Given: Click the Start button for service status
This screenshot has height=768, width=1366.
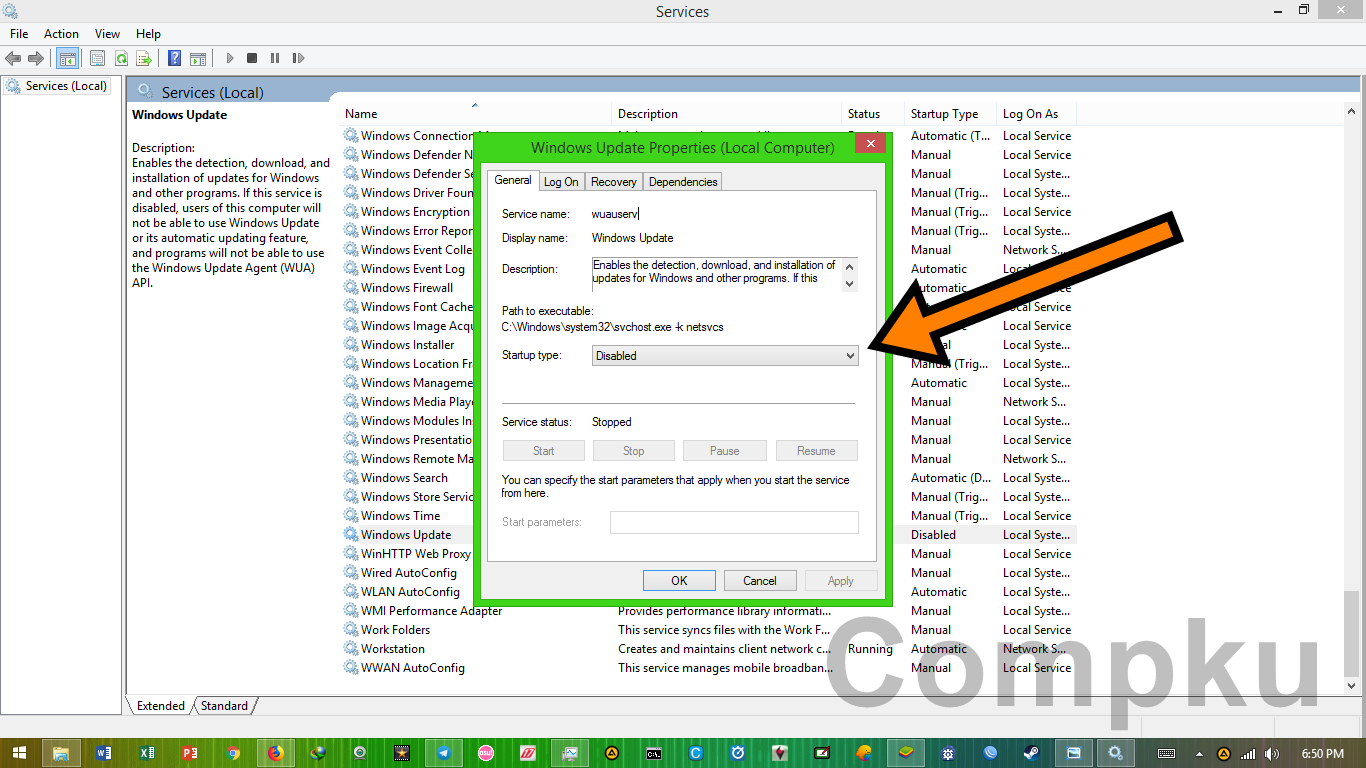Looking at the screenshot, I should tap(544, 451).
